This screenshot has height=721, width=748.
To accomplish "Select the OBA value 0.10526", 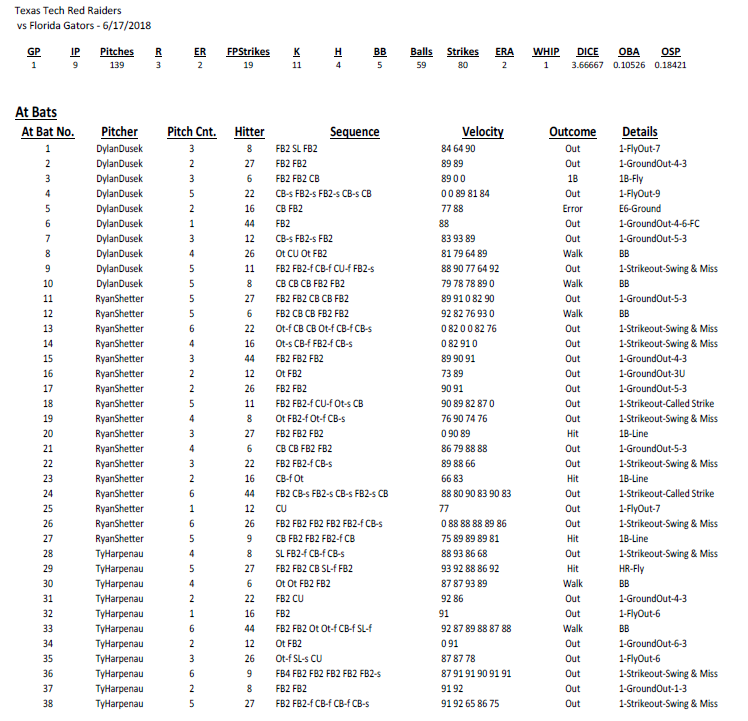I will tap(629, 65).
